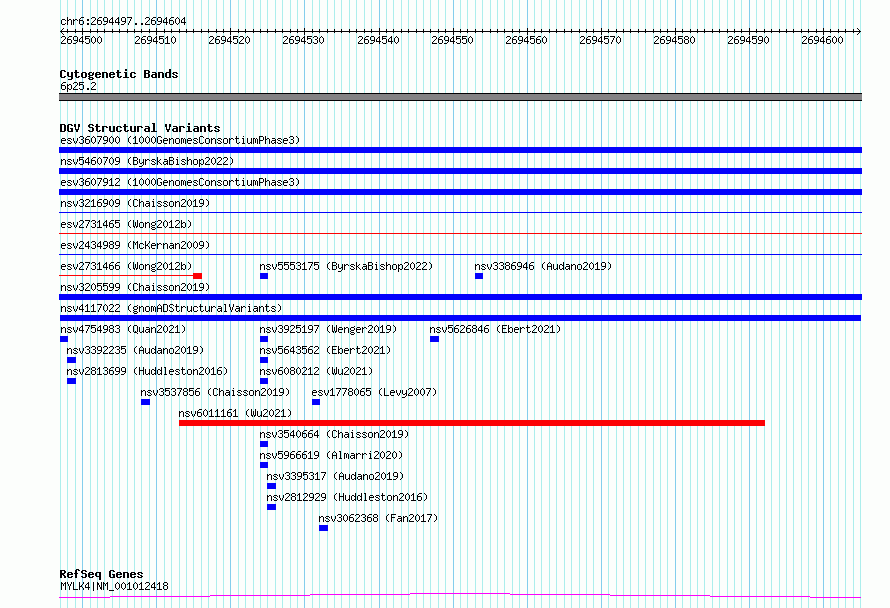Image resolution: width=890 pixels, height=608 pixels.
Task: Click the blue marker under nsv5966619
Action: click(264, 465)
